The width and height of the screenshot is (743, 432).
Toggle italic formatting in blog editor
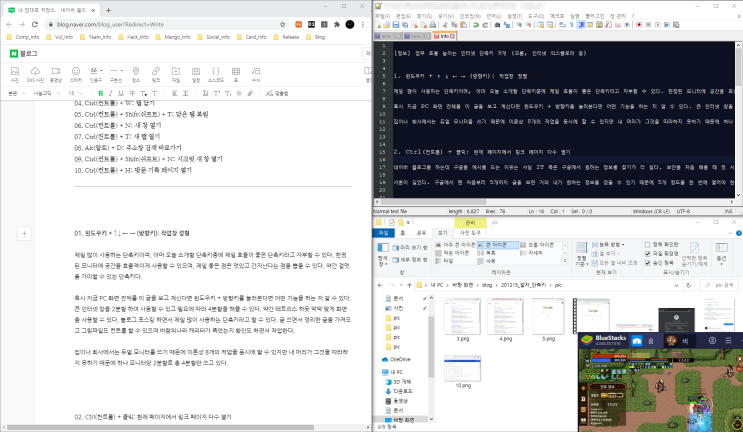coord(110,93)
